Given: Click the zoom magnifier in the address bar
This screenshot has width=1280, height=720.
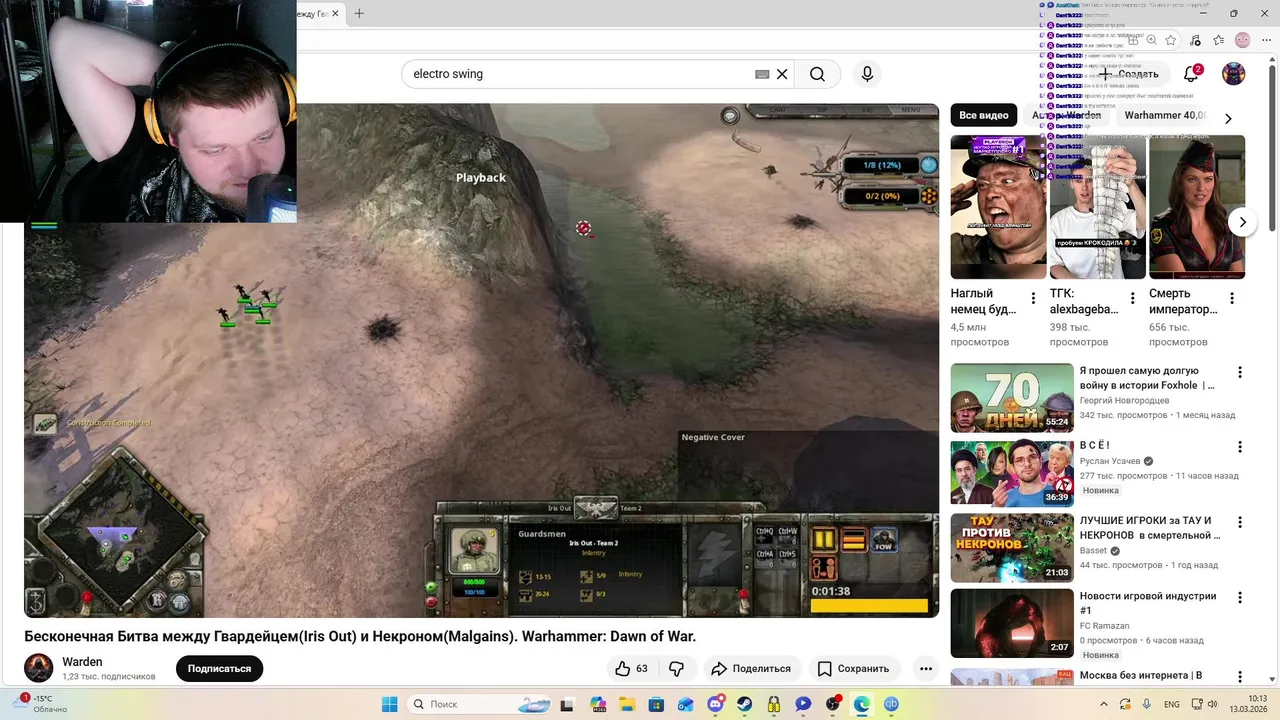Looking at the screenshot, I should [x=1151, y=40].
